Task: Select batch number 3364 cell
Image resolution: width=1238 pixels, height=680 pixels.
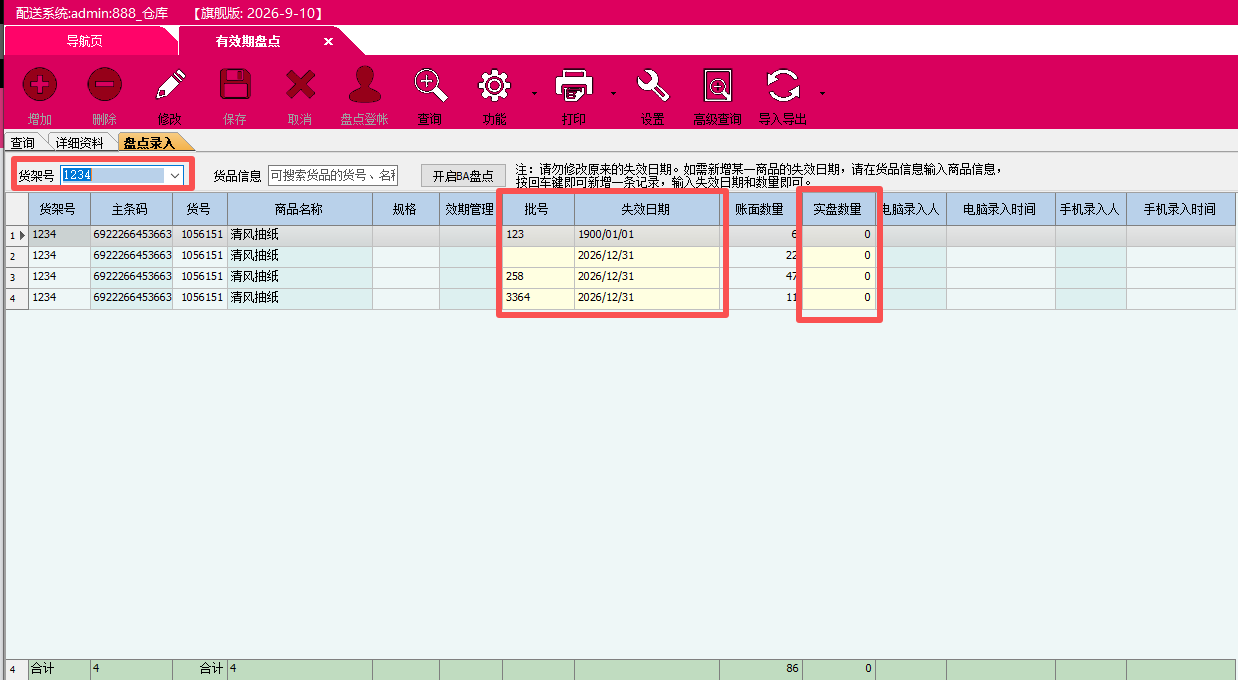Action: coord(538,298)
